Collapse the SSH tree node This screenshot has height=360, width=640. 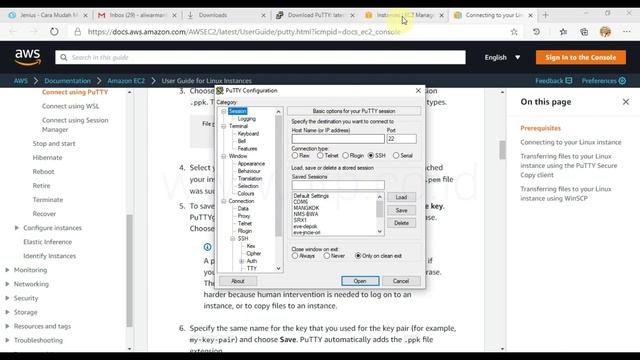tap(233, 238)
